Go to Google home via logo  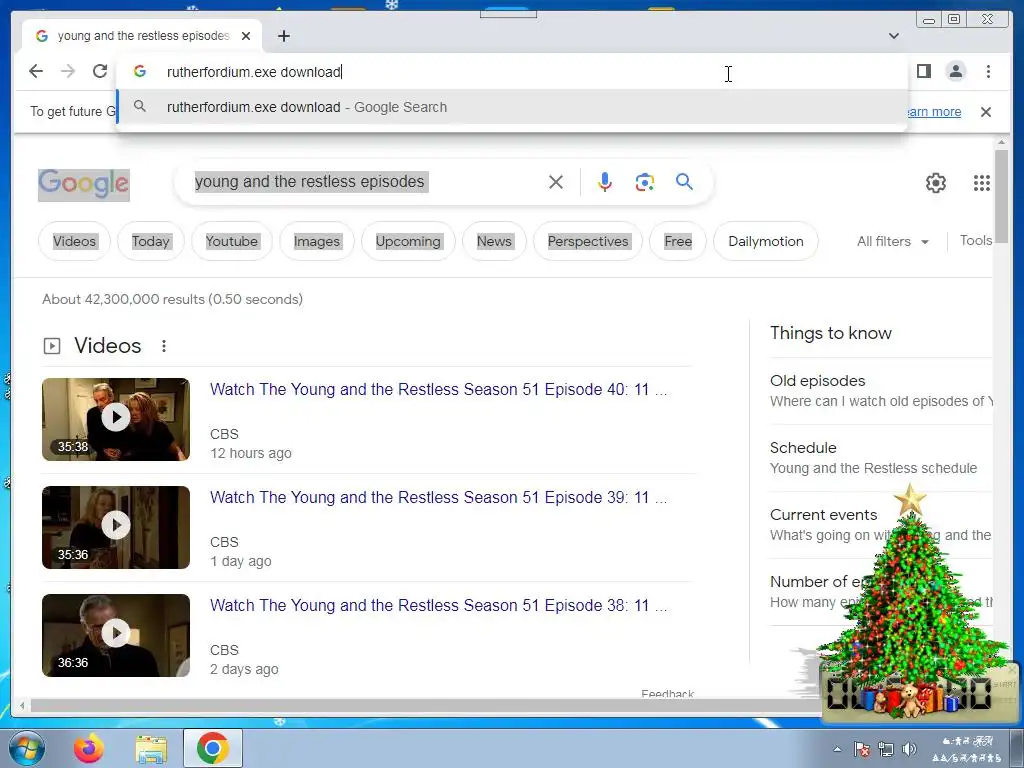point(84,184)
